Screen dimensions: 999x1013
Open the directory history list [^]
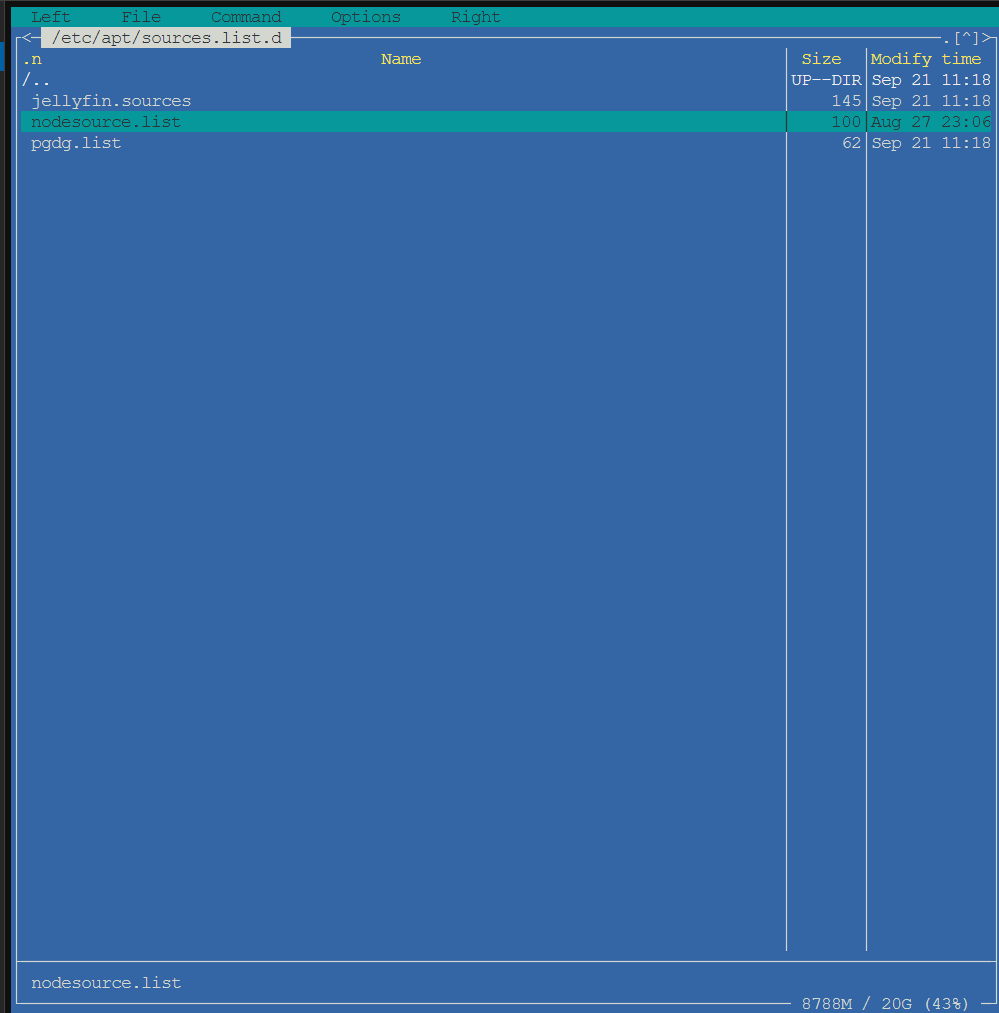click(966, 38)
